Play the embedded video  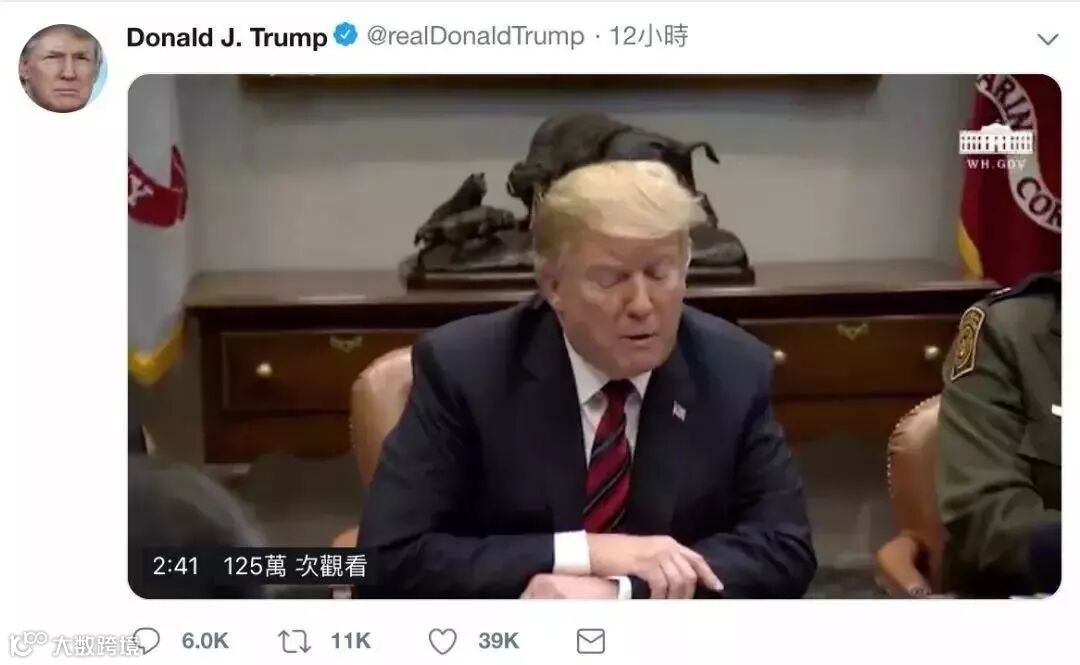(x=594, y=336)
